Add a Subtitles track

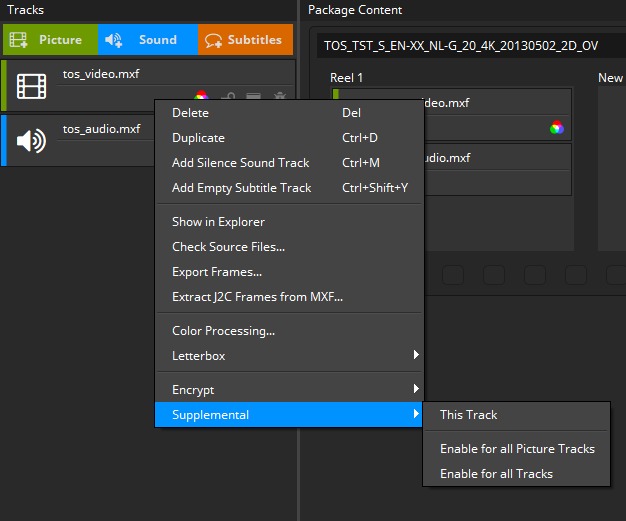245,40
